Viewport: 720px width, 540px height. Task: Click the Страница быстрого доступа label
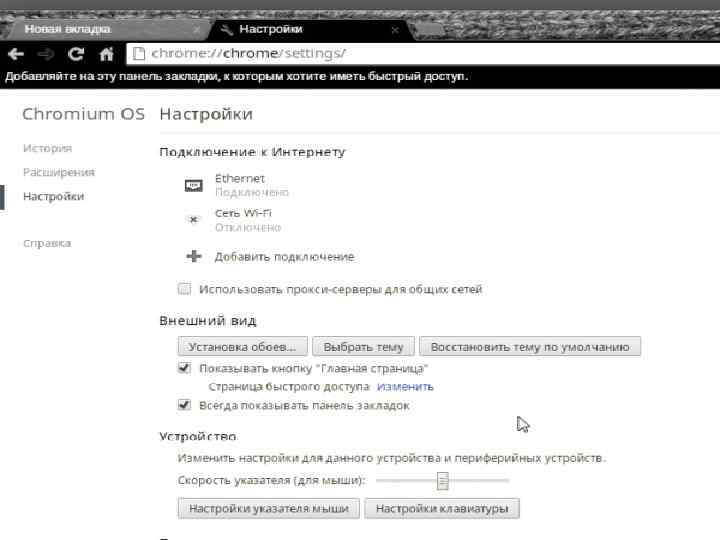click(289, 387)
